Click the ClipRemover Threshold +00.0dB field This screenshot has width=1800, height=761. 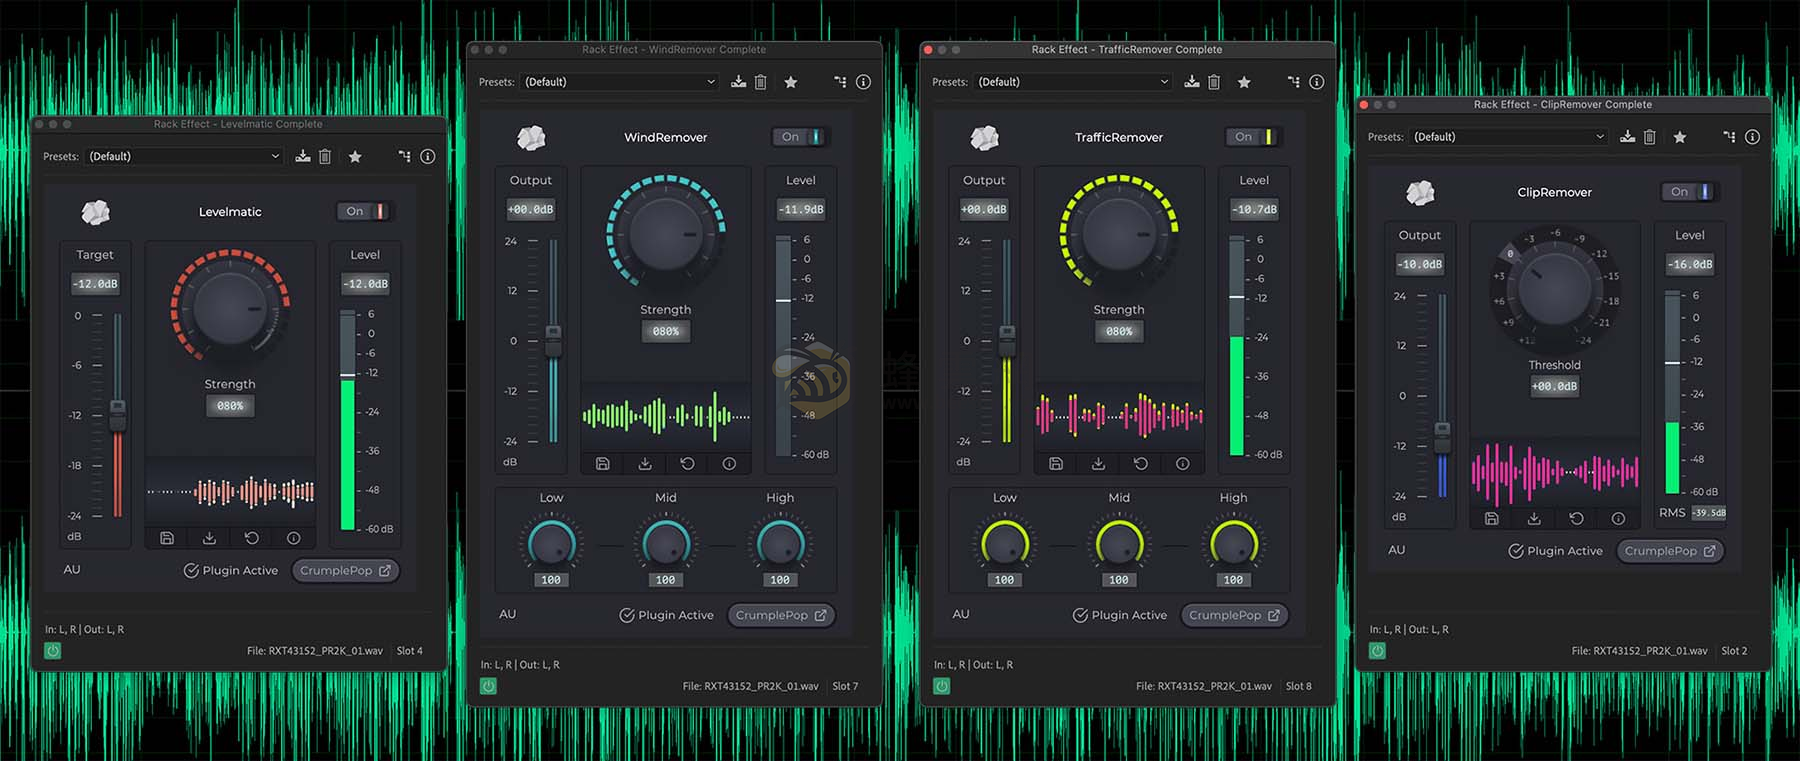1555,387
